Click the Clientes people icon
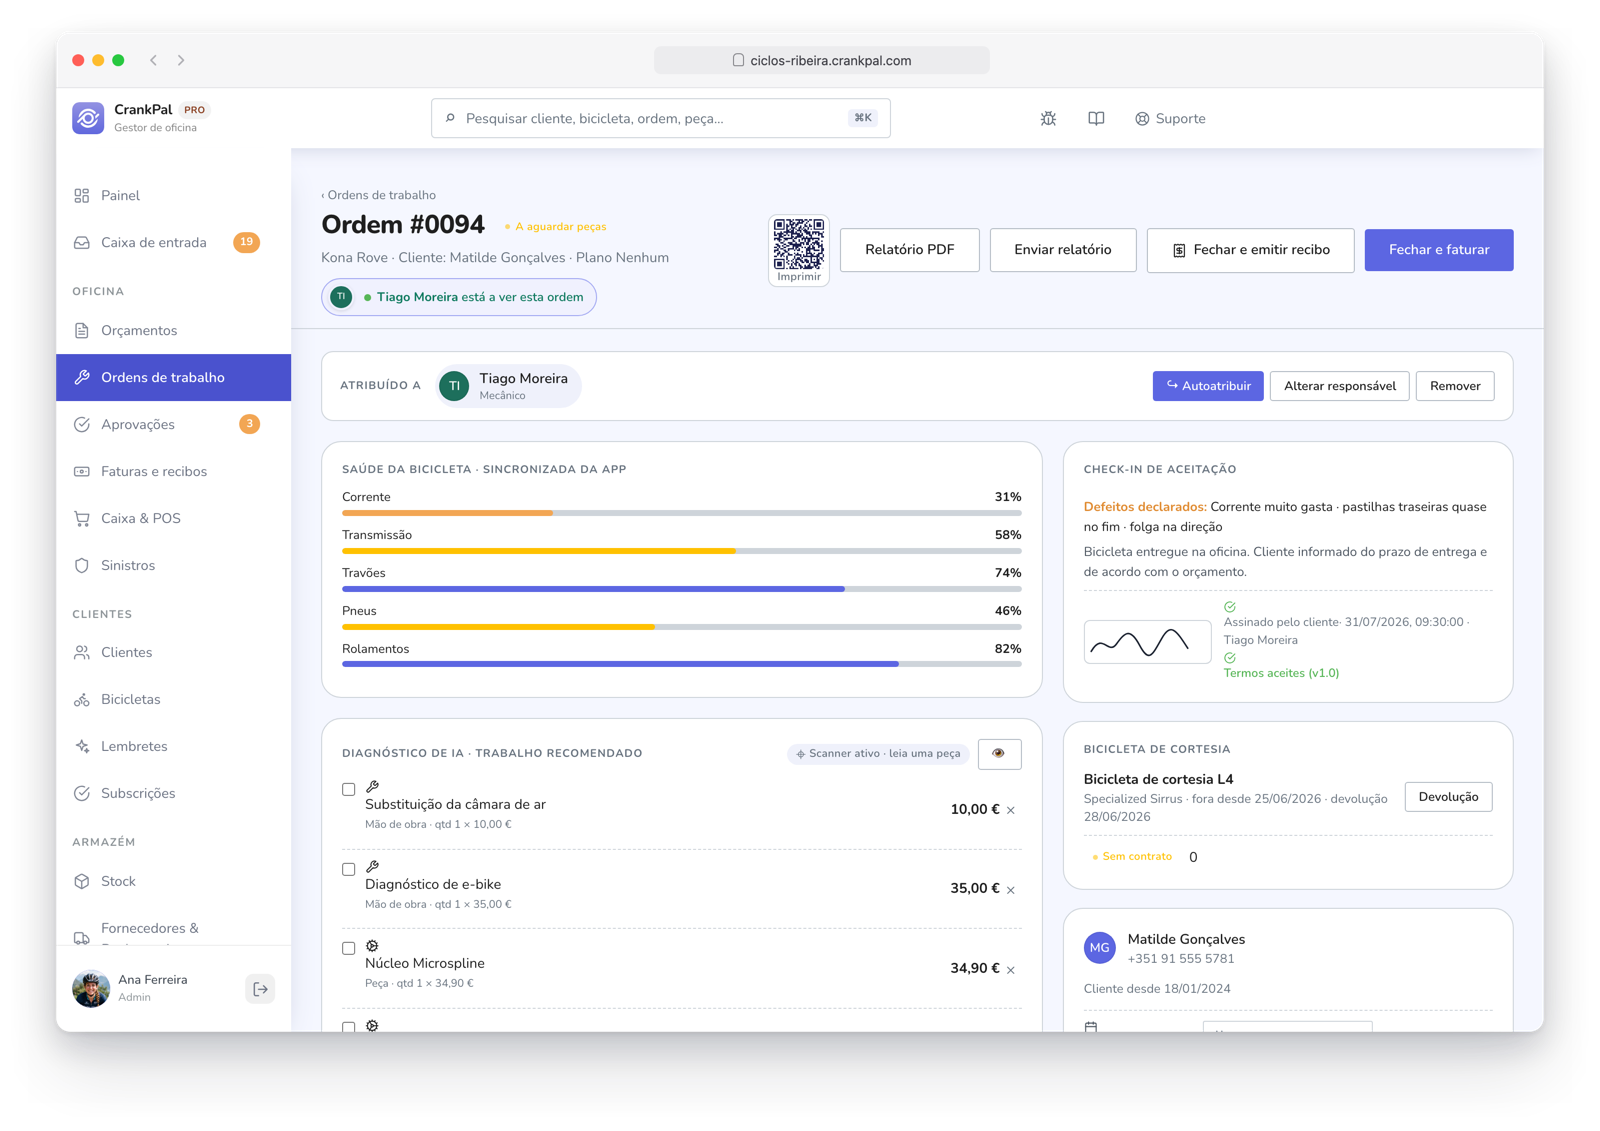Viewport: 1600px width, 1131px height. coord(82,652)
